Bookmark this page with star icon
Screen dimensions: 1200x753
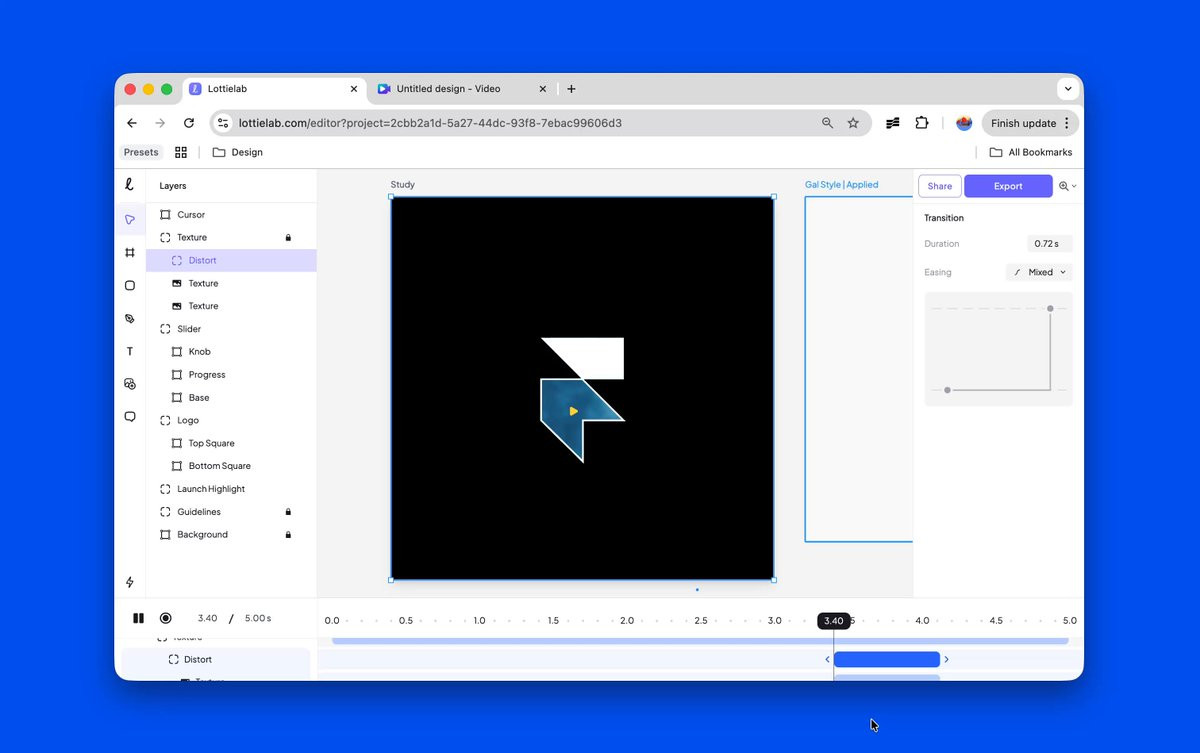[853, 123]
